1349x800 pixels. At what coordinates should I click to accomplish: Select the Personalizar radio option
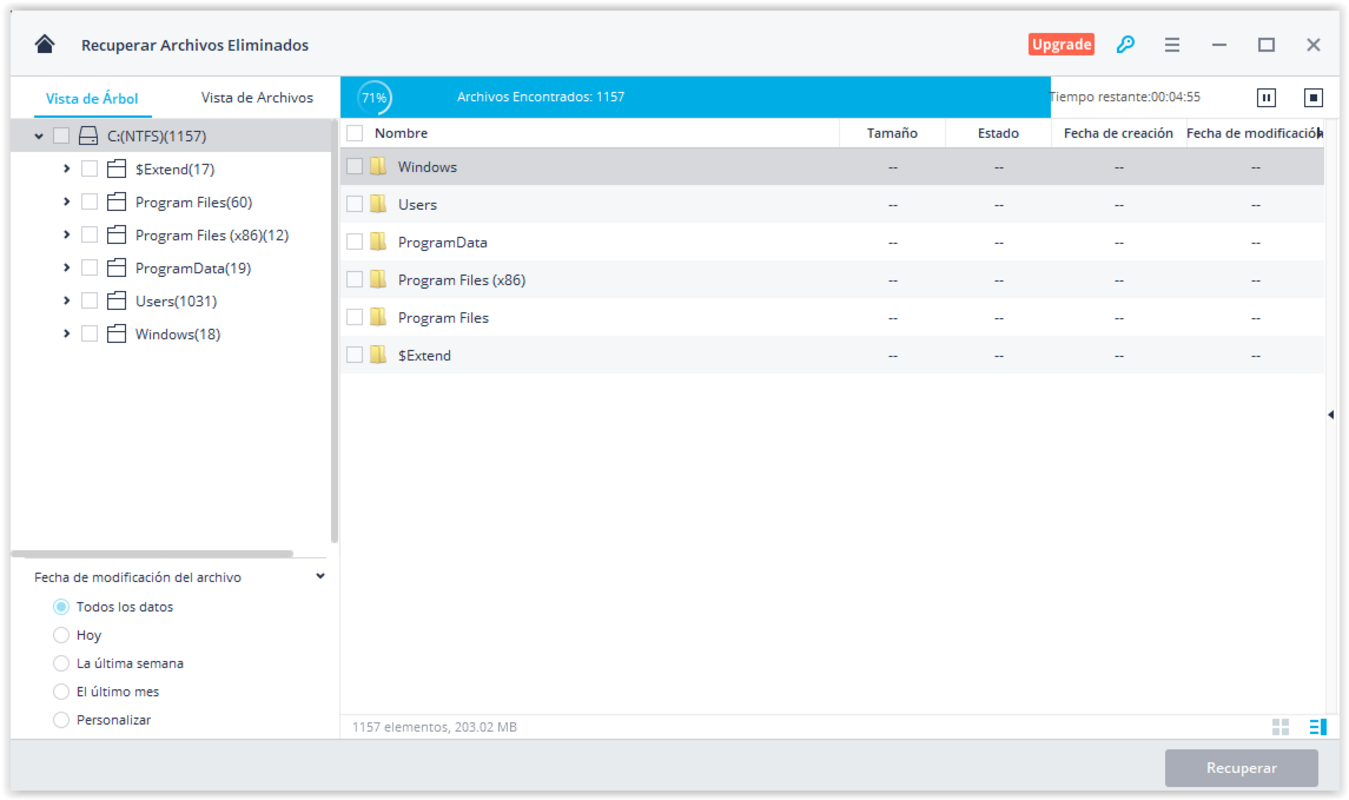coord(61,720)
